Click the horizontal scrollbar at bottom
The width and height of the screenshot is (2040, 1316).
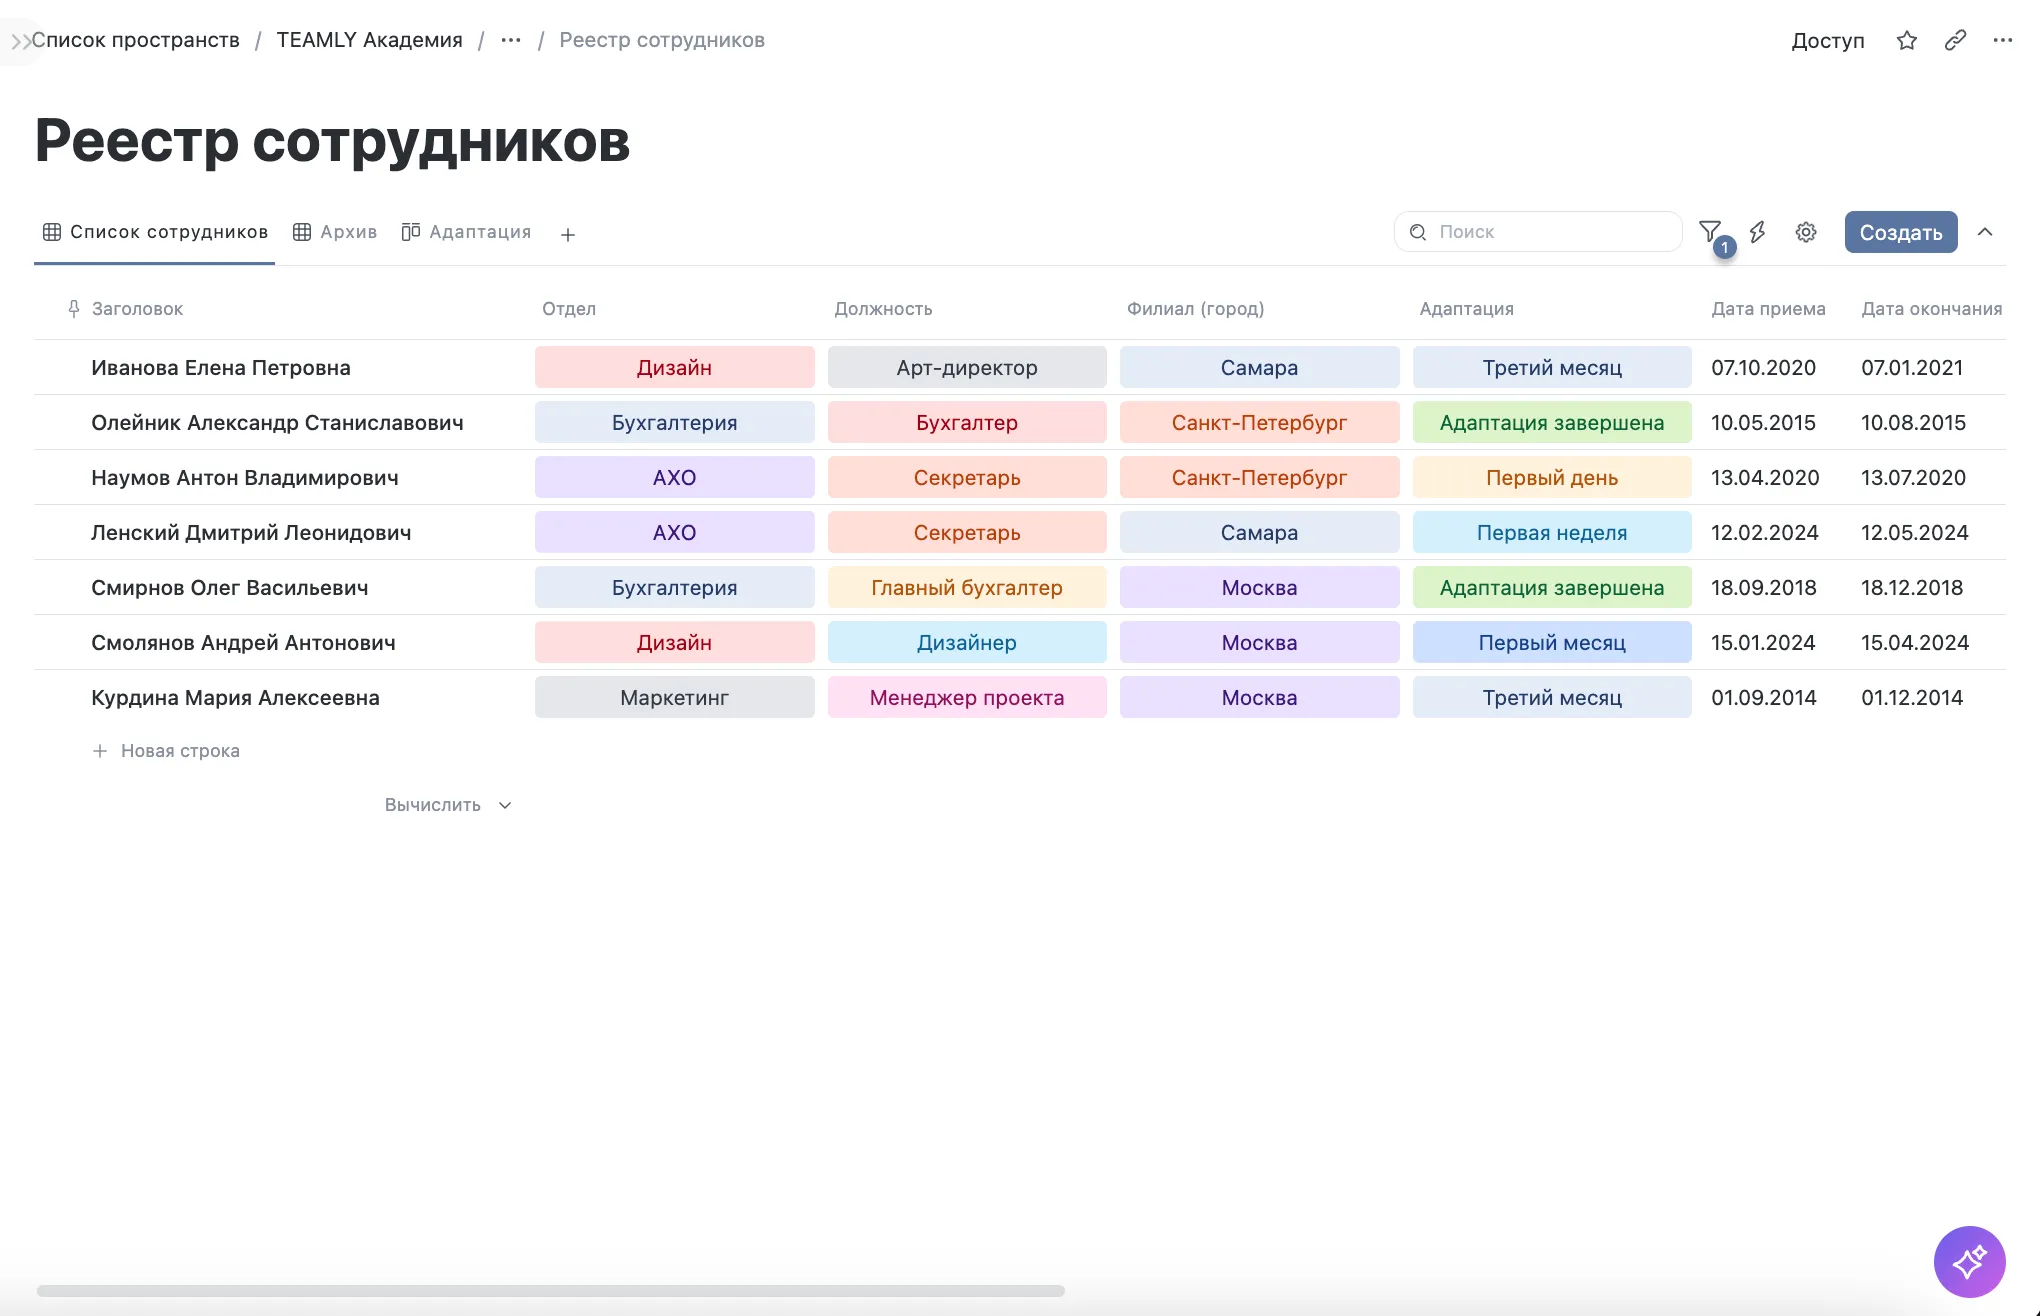point(550,1291)
